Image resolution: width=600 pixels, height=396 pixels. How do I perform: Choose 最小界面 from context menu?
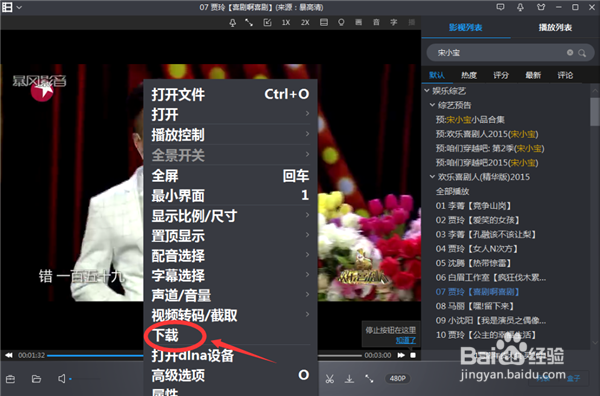click(x=230, y=196)
